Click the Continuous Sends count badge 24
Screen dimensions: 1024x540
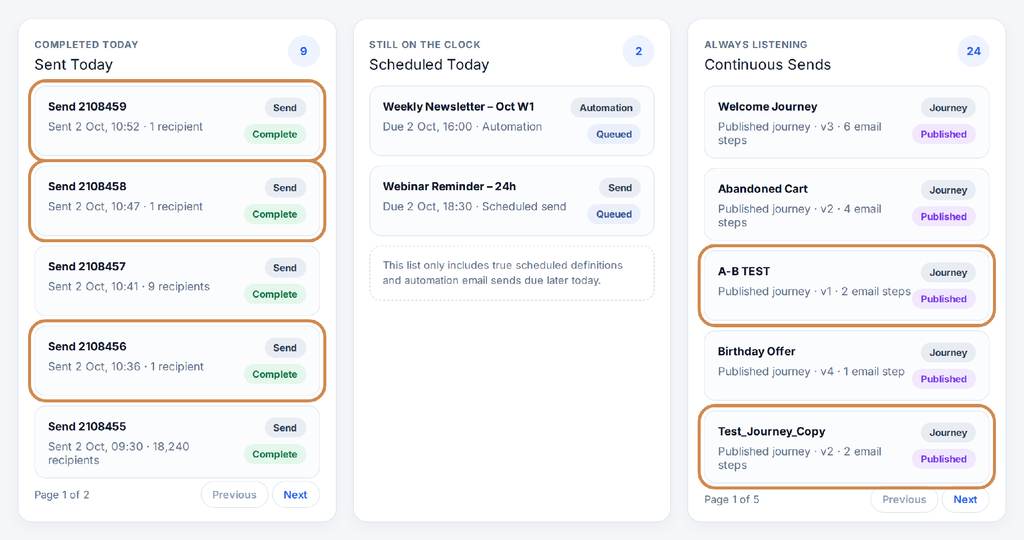coord(973,51)
